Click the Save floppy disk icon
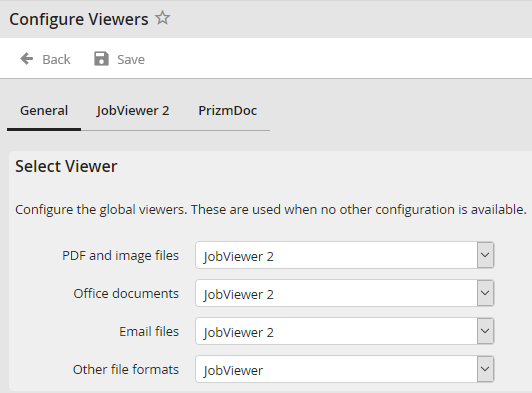 click(x=101, y=59)
